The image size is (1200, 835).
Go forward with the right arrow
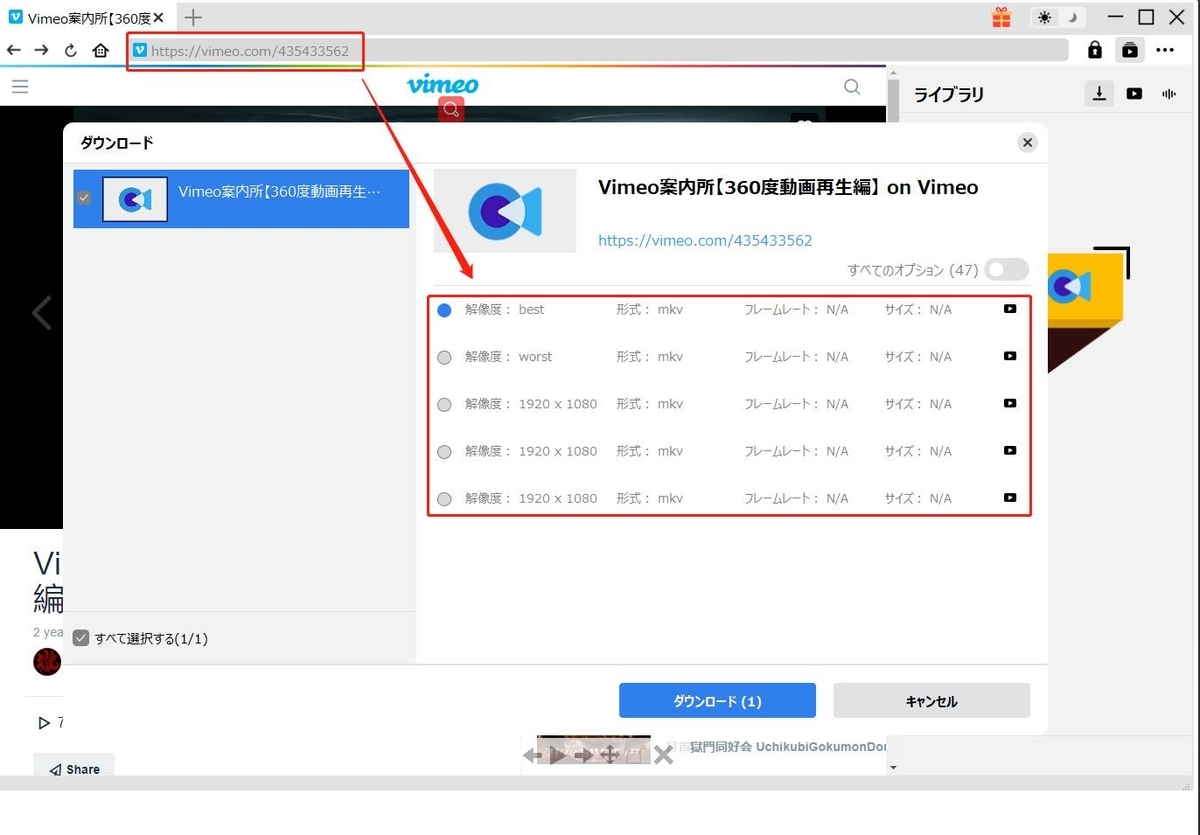pyautogui.click(x=41, y=50)
